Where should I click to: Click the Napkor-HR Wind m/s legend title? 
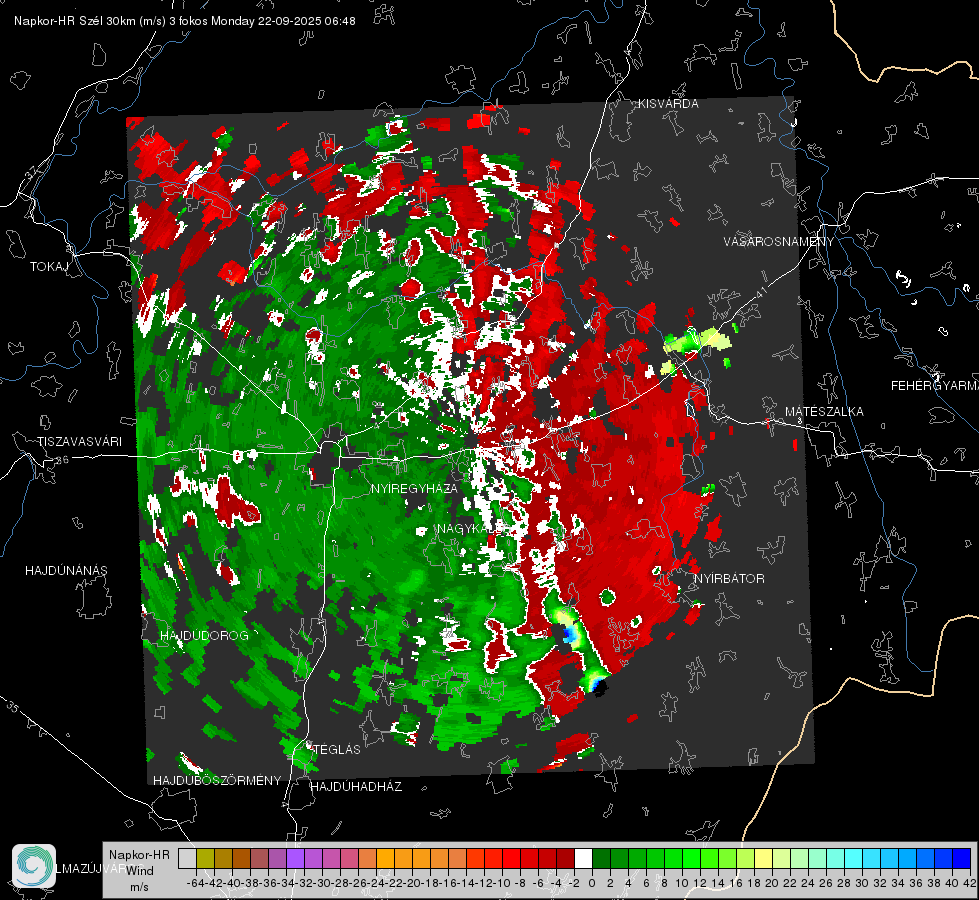[x=139, y=870]
